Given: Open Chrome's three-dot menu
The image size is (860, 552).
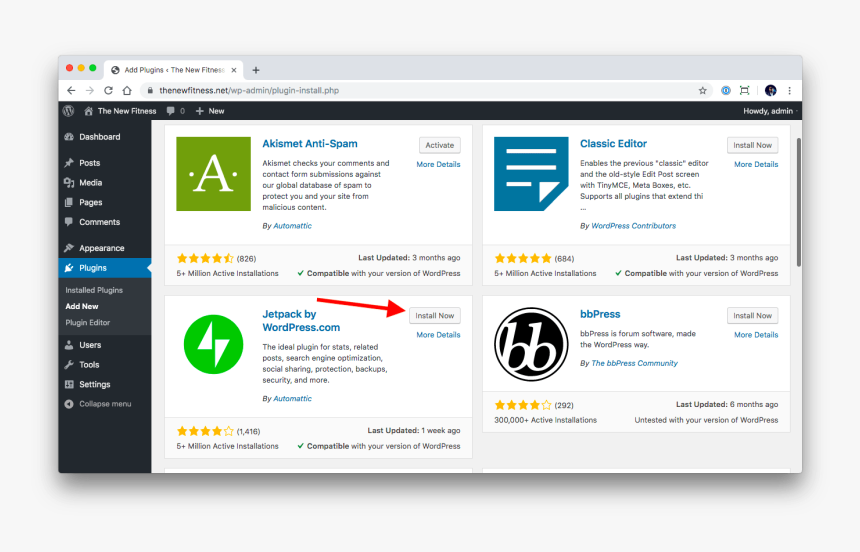Looking at the screenshot, I should (790, 91).
